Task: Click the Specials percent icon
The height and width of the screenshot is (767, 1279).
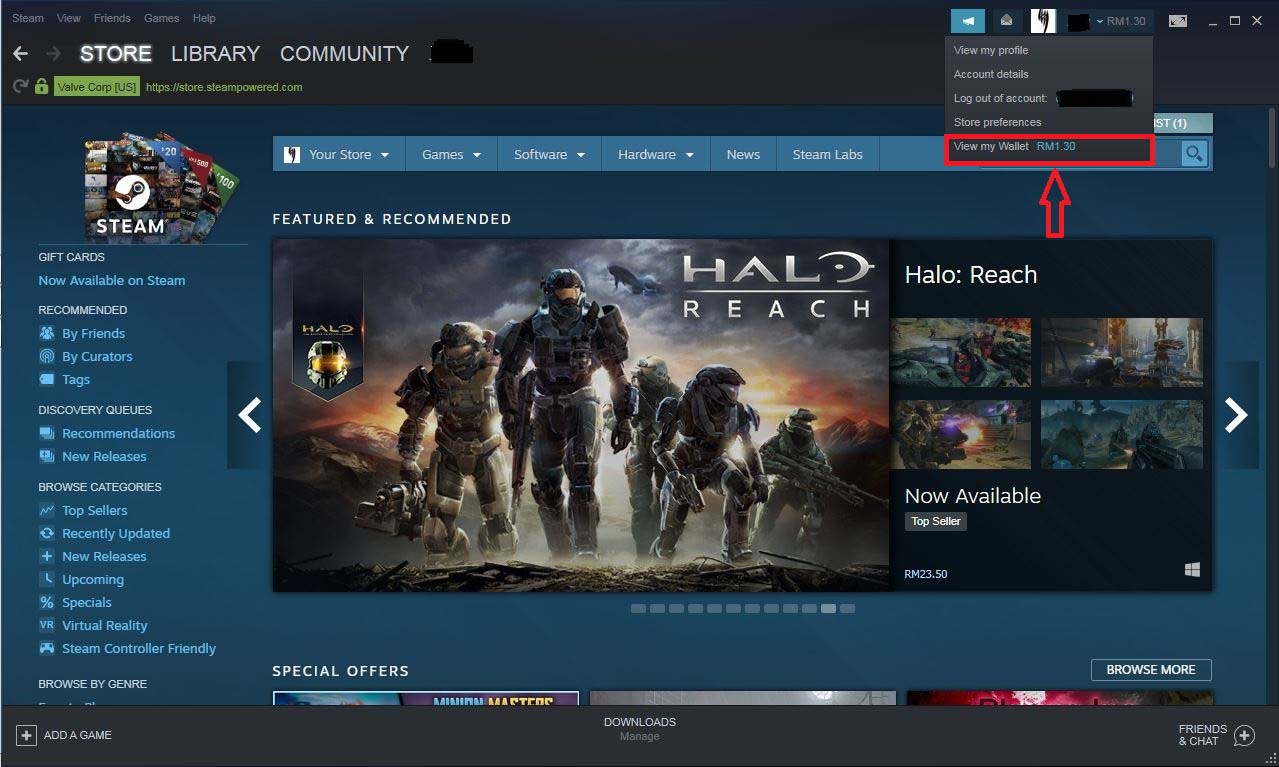Action: (47, 602)
